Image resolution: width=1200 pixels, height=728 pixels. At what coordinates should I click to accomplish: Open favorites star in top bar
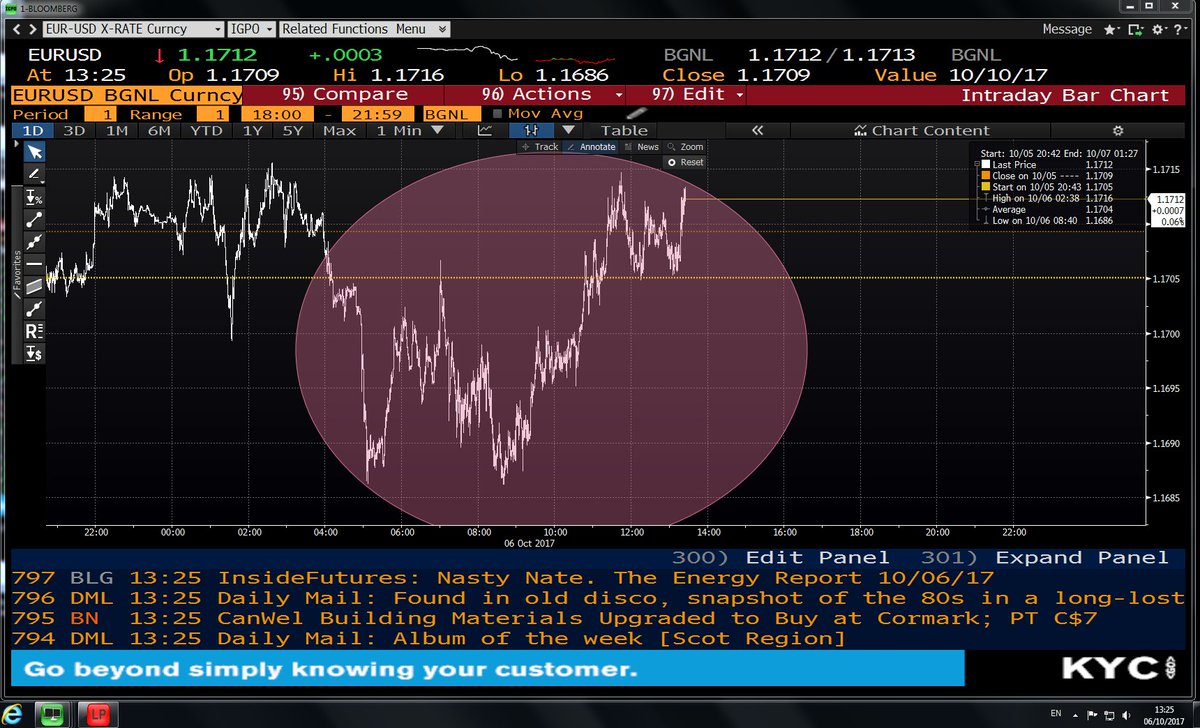point(1112,29)
